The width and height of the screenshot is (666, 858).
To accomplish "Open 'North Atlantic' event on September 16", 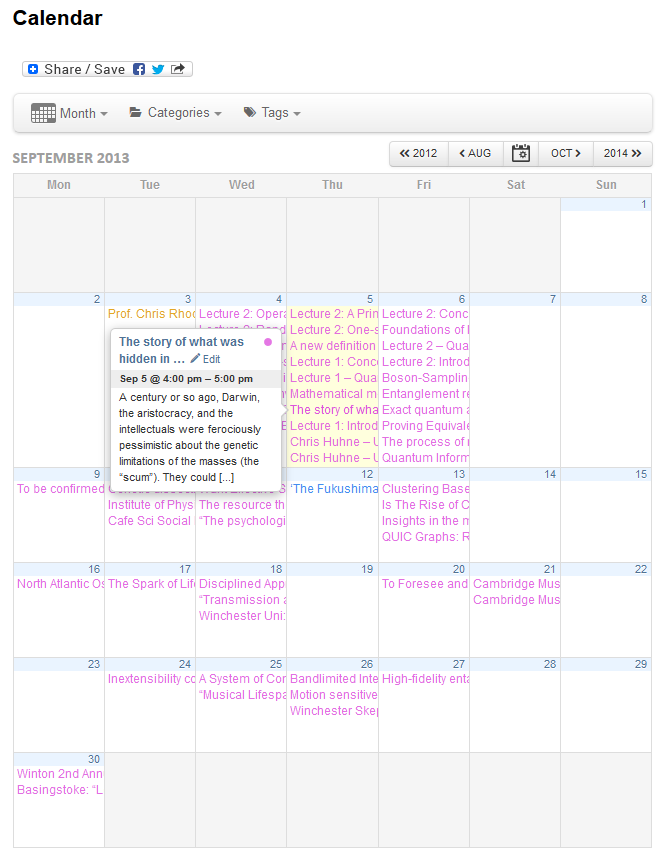I will pyautogui.click(x=60, y=584).
